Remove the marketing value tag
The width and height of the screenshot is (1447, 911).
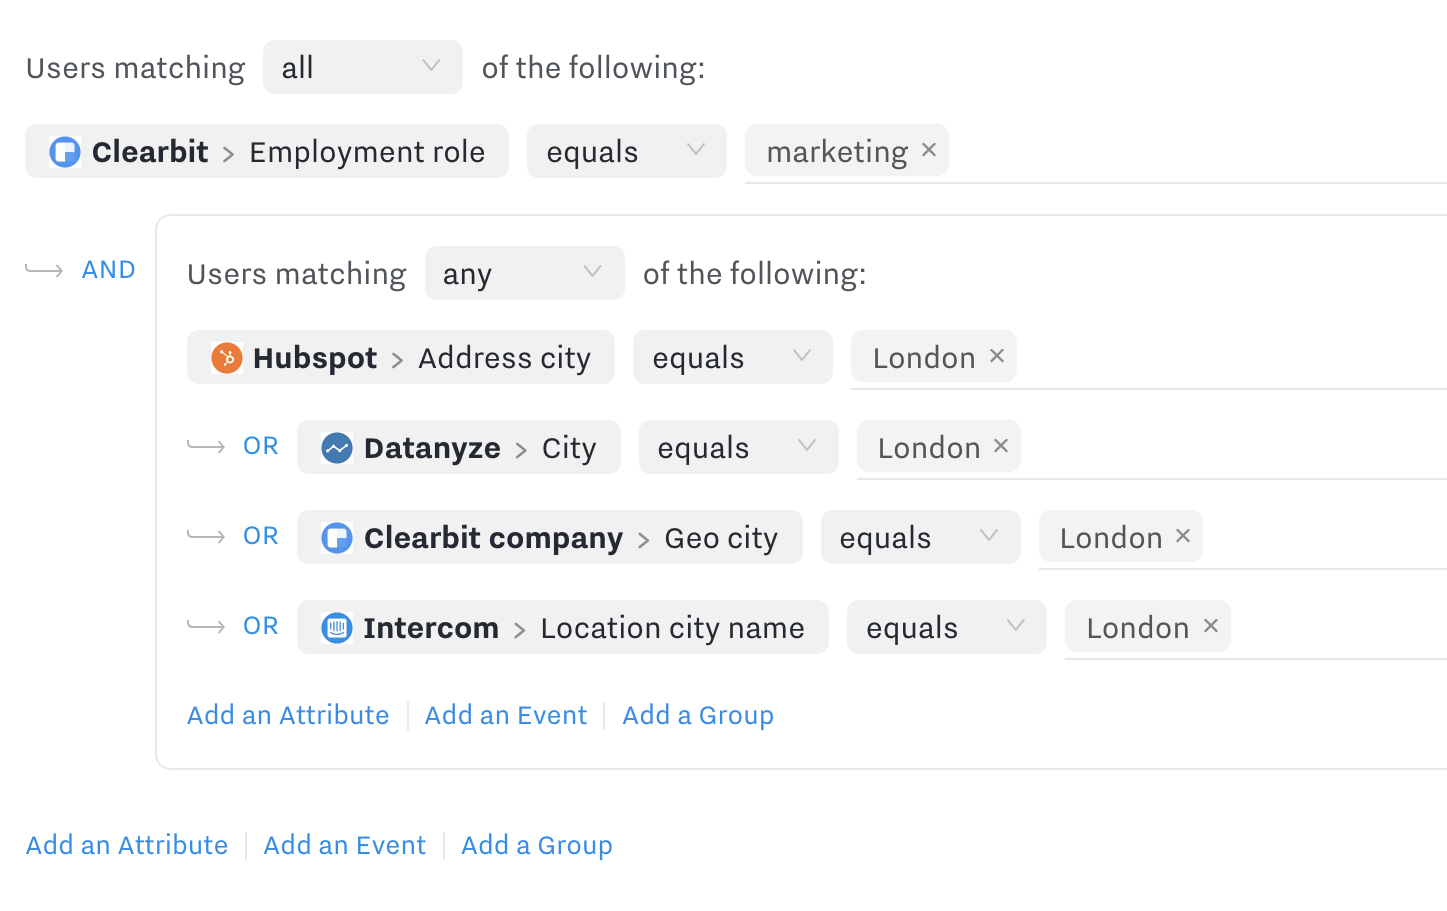tap(929, 150)
